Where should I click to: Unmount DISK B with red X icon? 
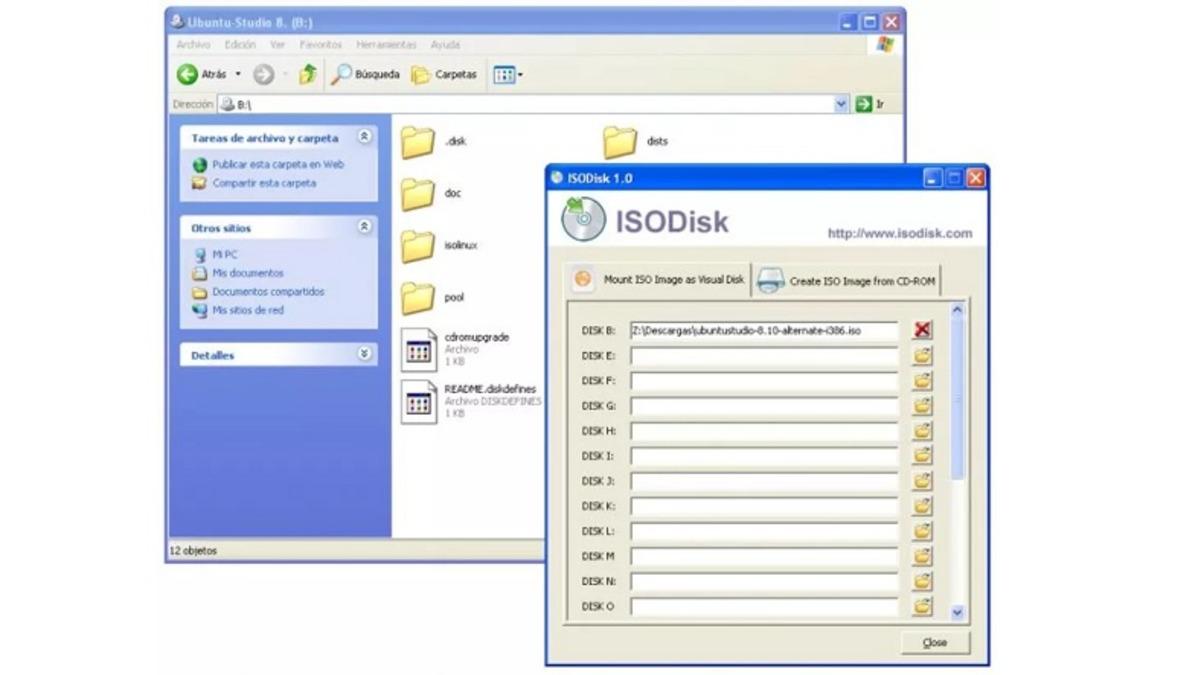pos(922,330)
